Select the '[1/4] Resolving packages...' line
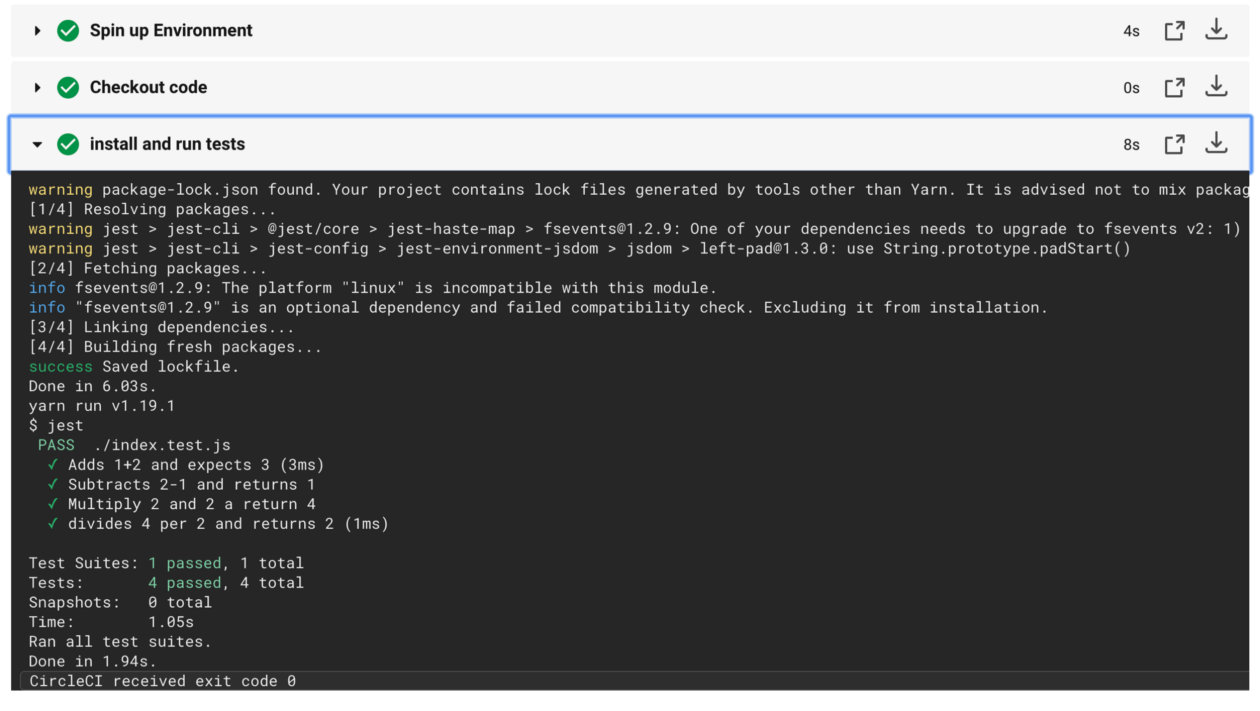The width and height of the screenshot is (1260, 711). [152, 210]
